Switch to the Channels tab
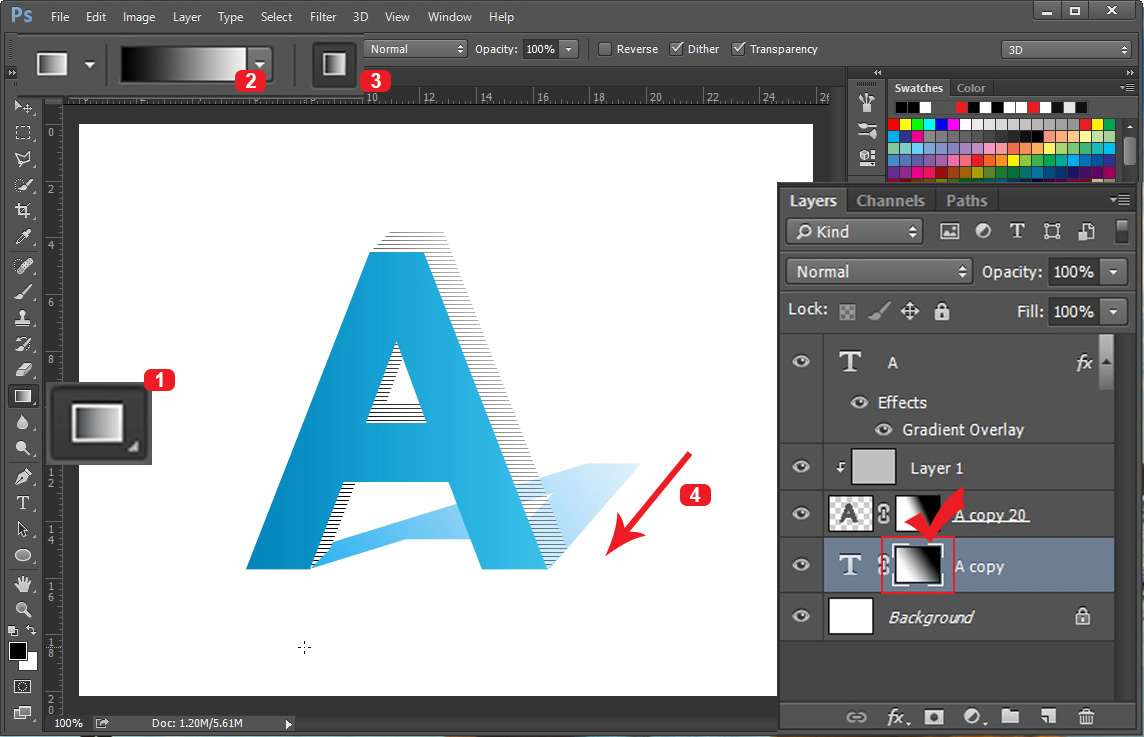Screen dimensions: 1144x737 [890, 201]
